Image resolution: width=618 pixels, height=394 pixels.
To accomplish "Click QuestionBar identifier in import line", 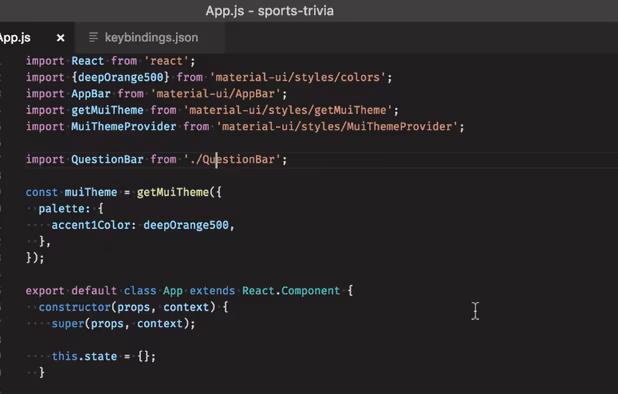I will coord(107,160).
